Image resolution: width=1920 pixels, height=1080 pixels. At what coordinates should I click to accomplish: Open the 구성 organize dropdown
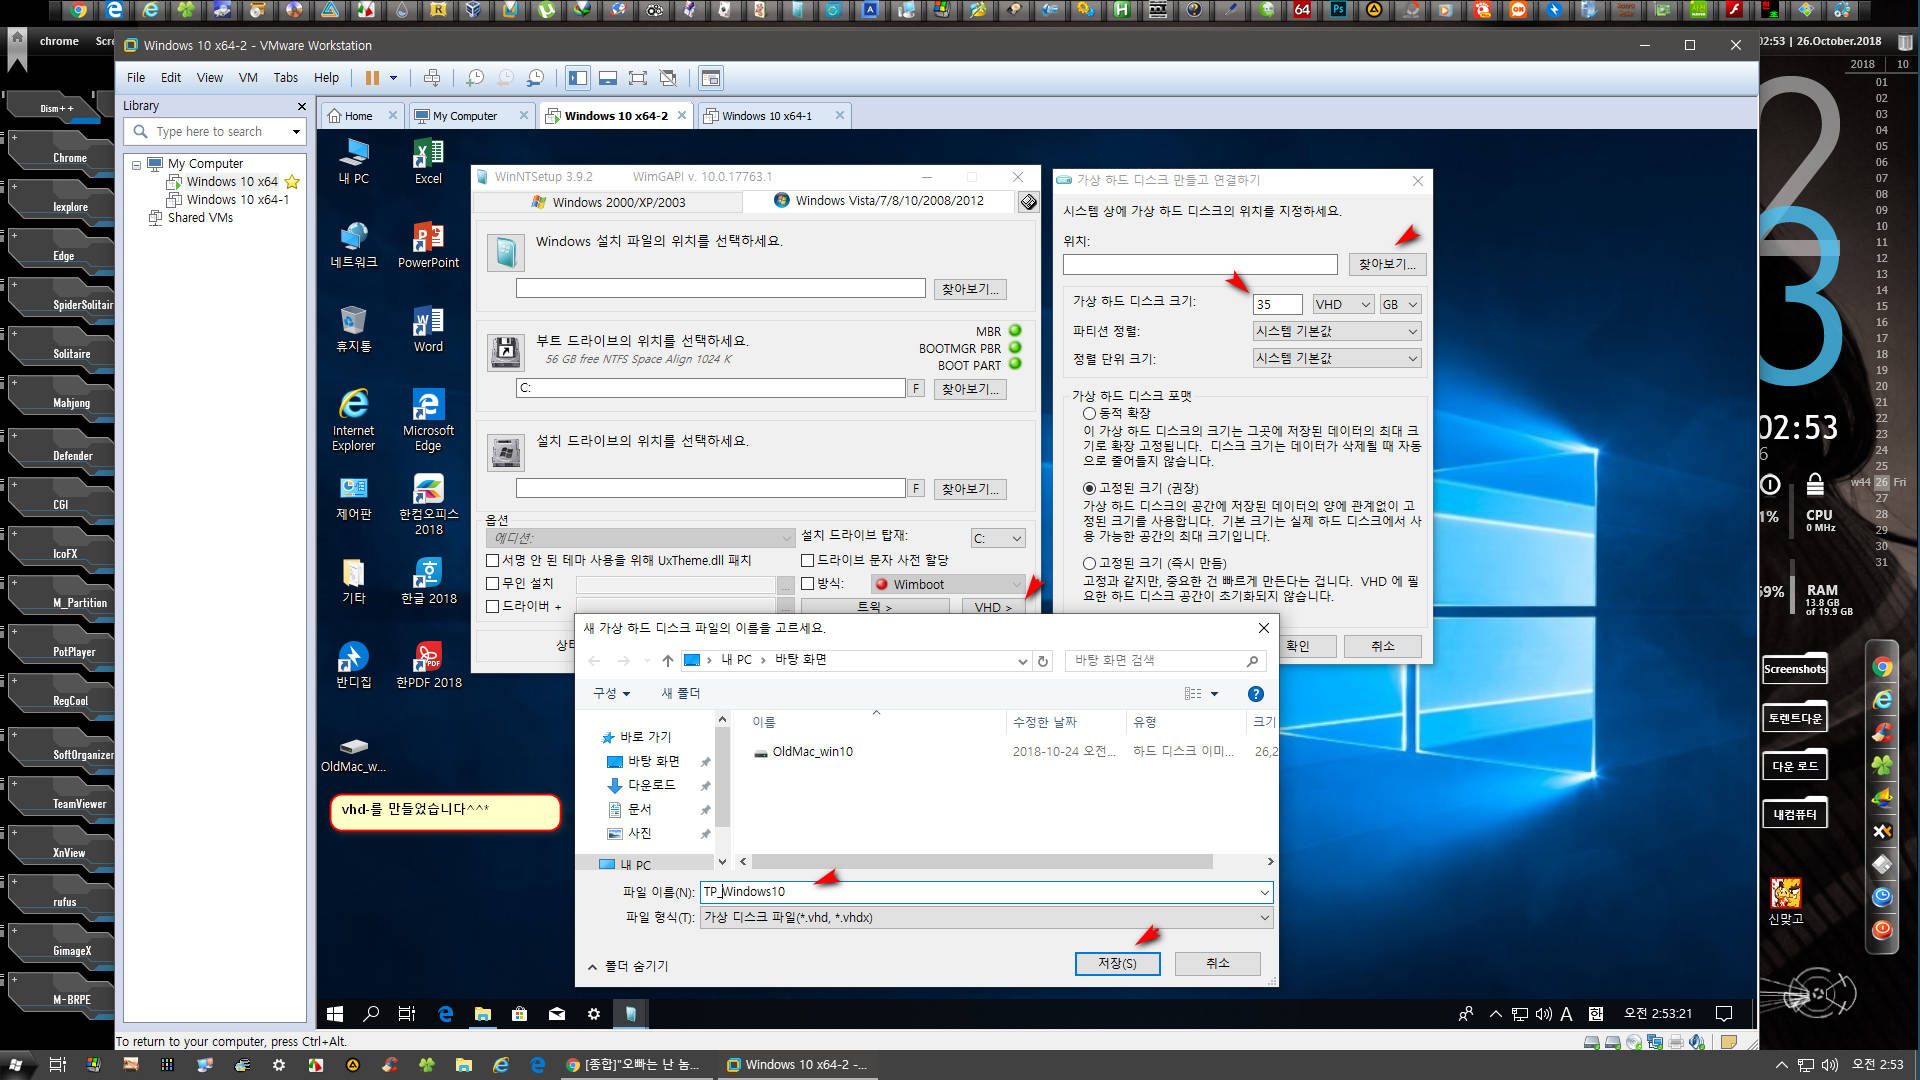click(x=611, y=693)
